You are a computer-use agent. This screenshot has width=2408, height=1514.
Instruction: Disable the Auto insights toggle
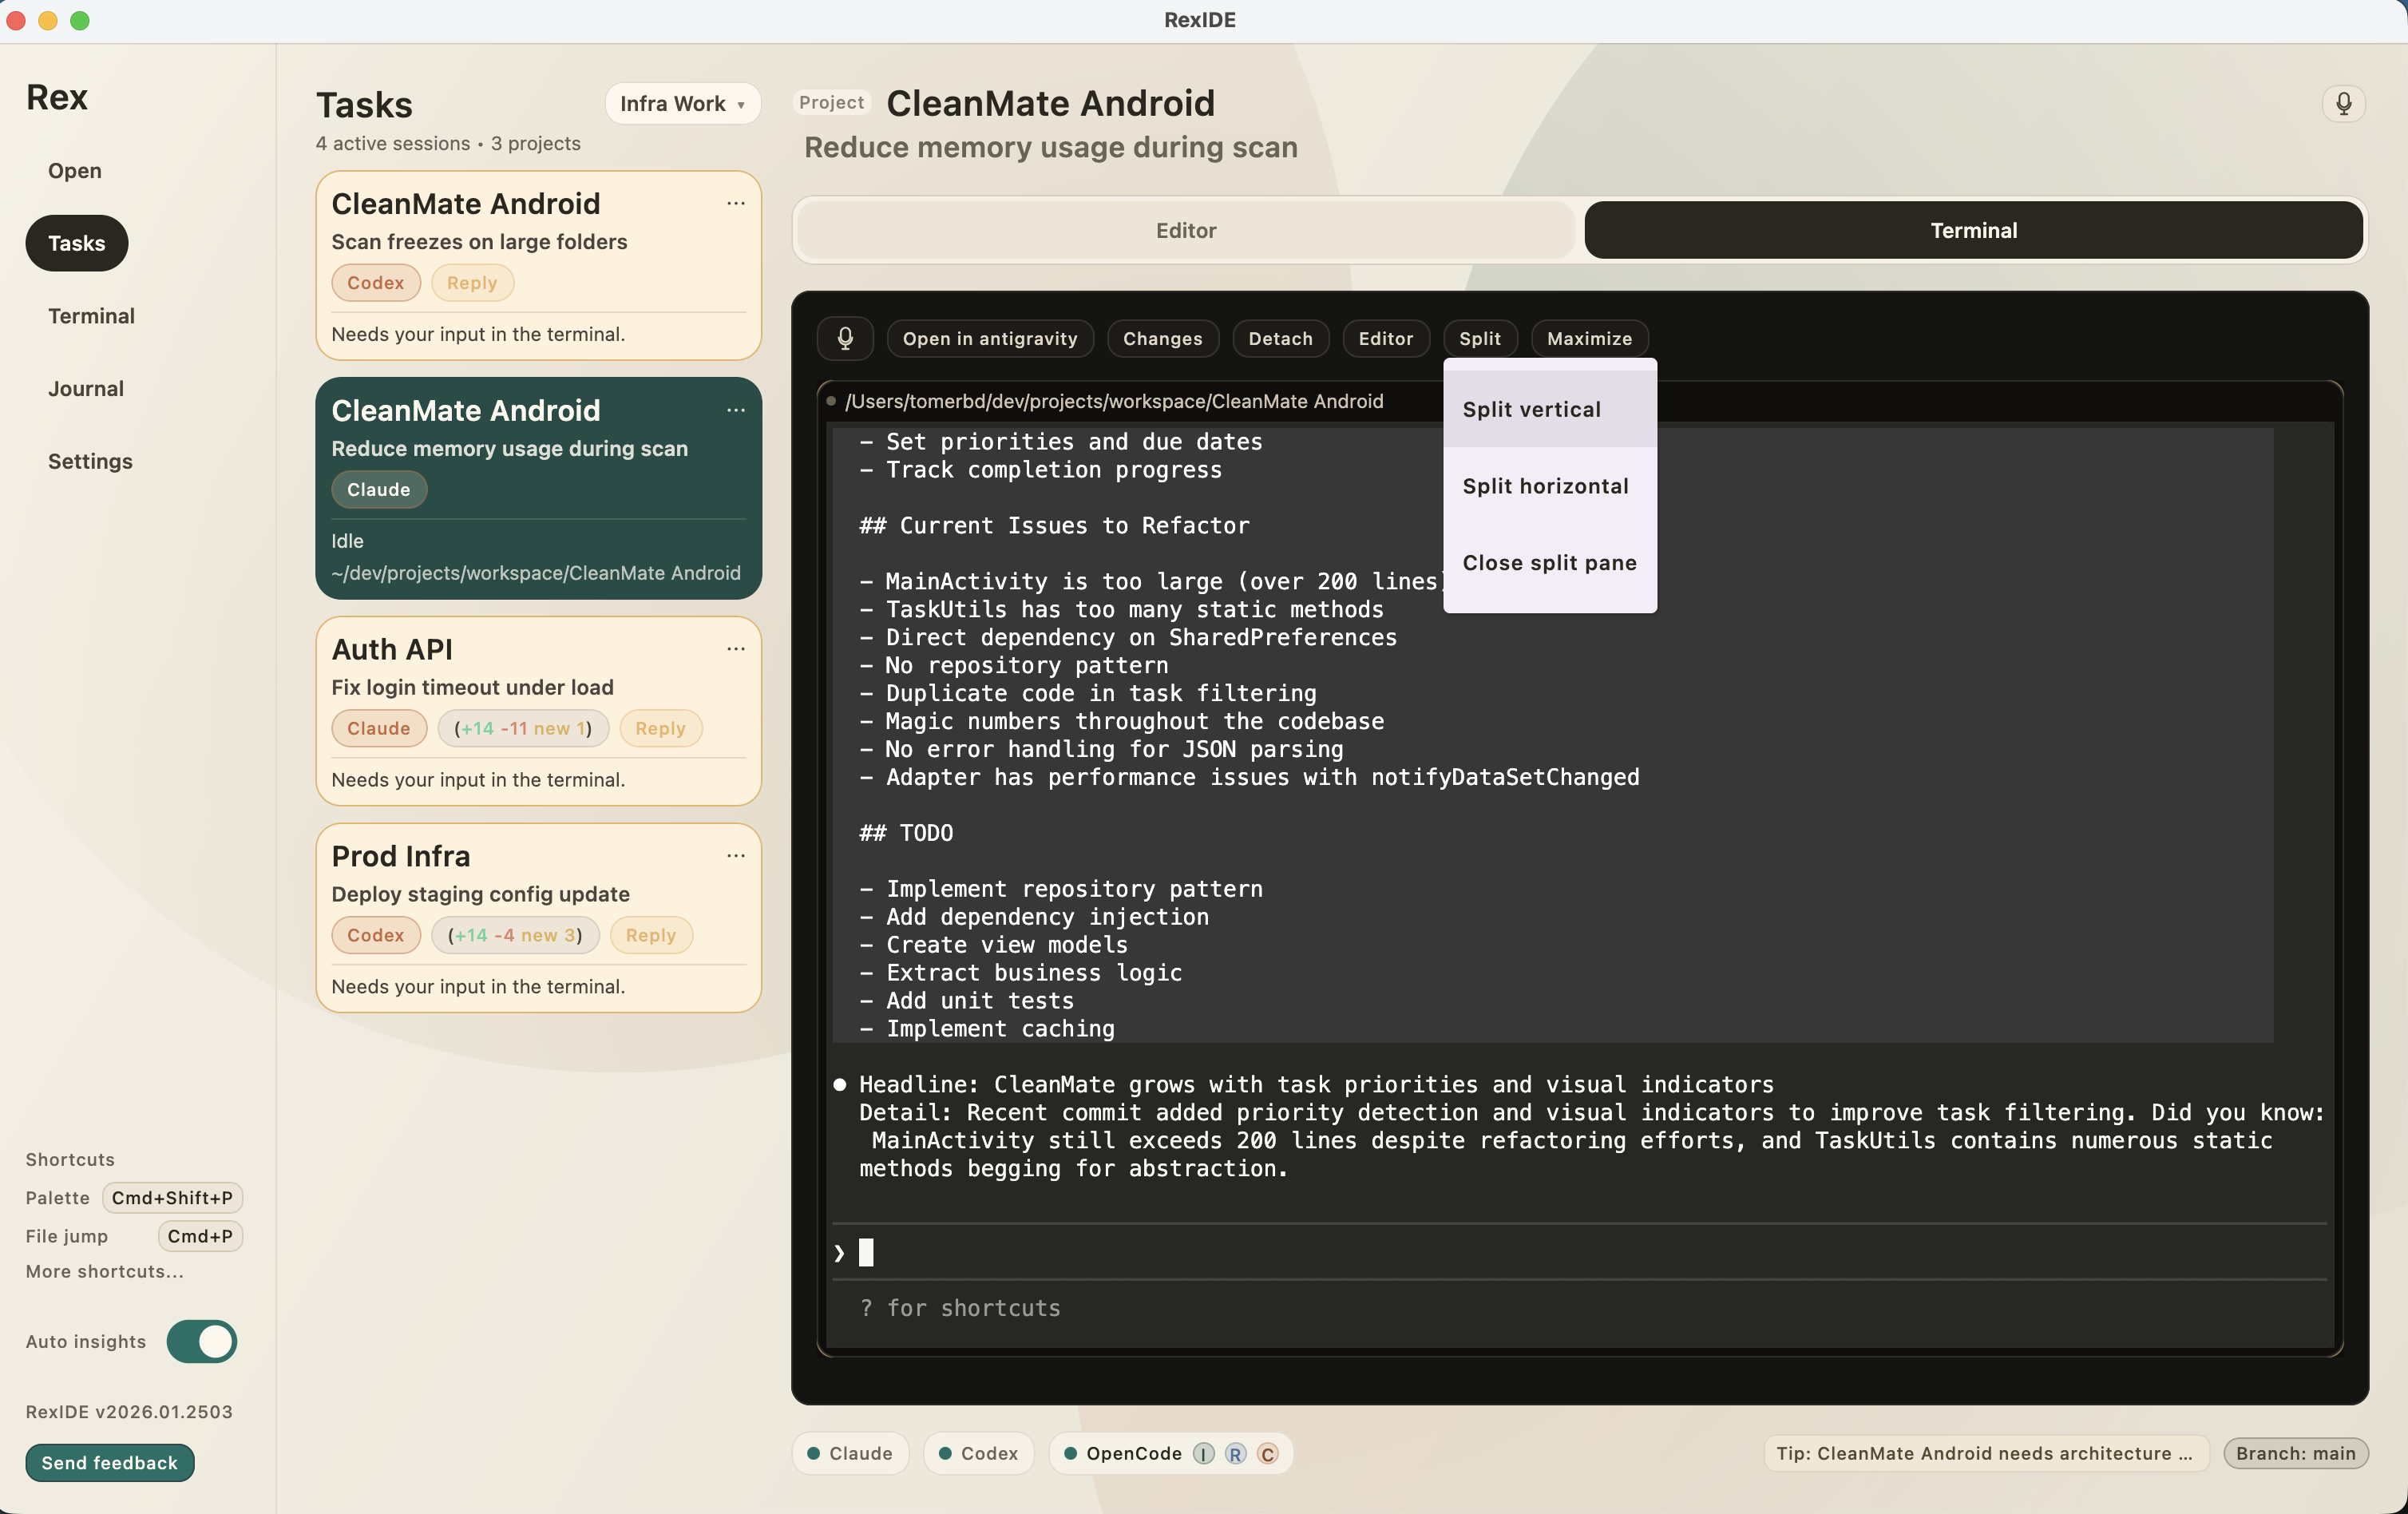click(202, 1342)
